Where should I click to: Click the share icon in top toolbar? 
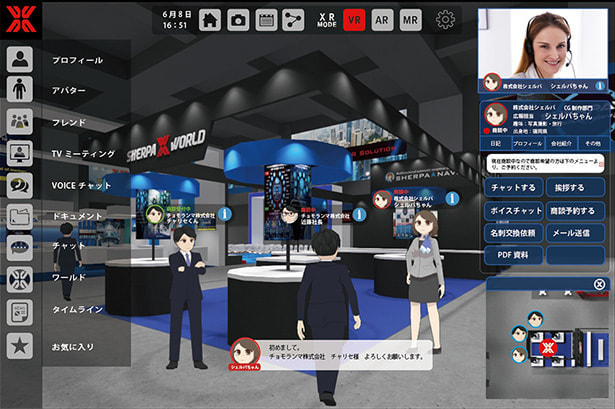(293, 19)
